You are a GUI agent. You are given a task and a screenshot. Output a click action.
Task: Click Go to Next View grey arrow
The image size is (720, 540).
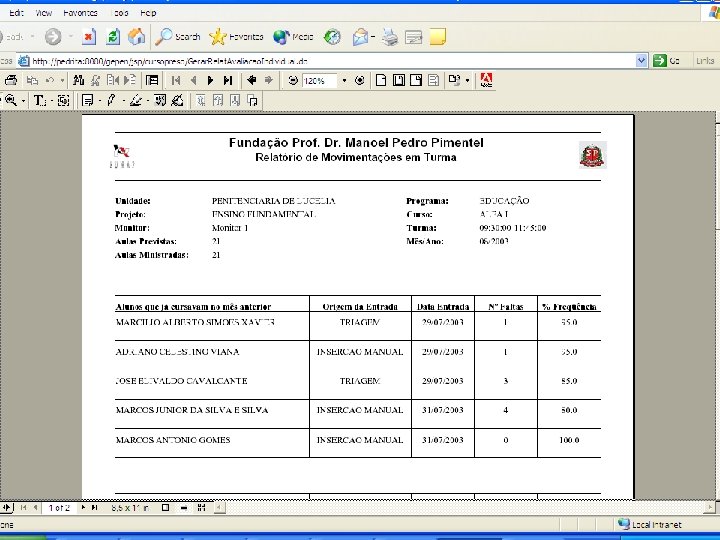269,80
